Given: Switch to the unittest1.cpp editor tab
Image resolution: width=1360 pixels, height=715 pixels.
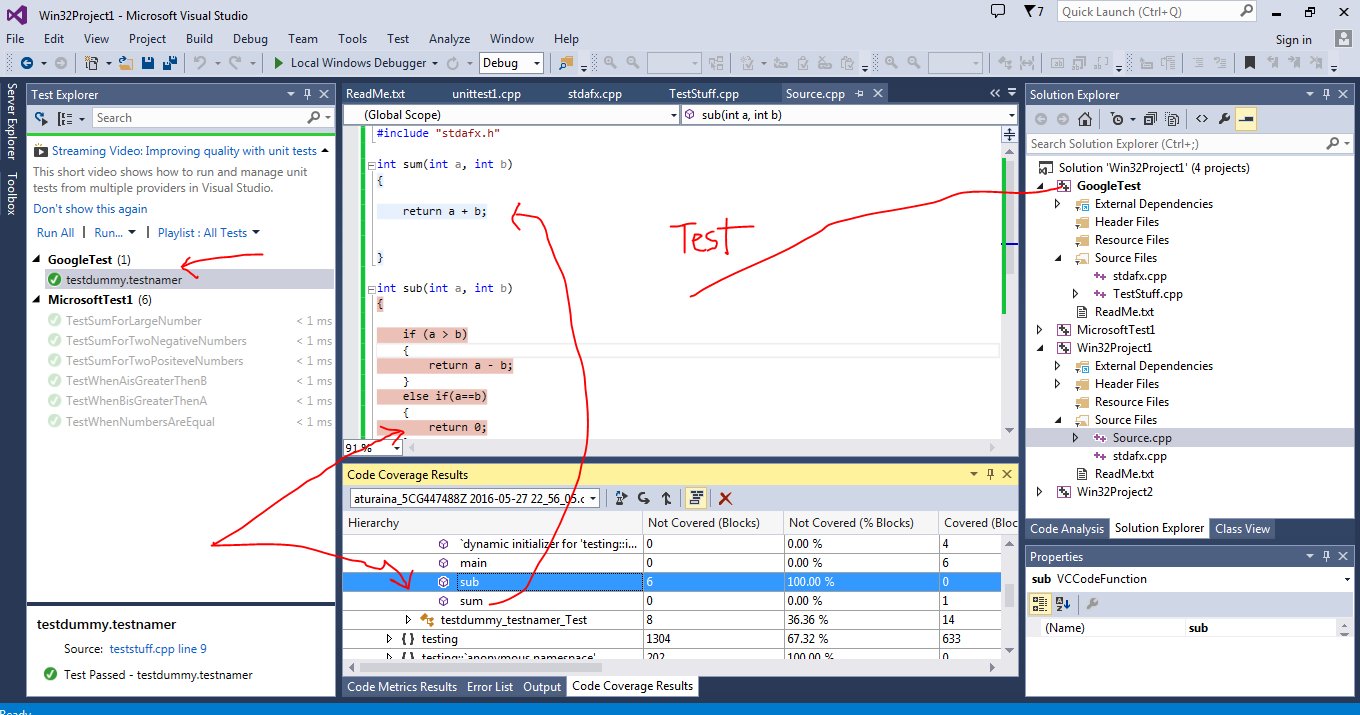Looking at the screenshot, I should tap(486, 94).
